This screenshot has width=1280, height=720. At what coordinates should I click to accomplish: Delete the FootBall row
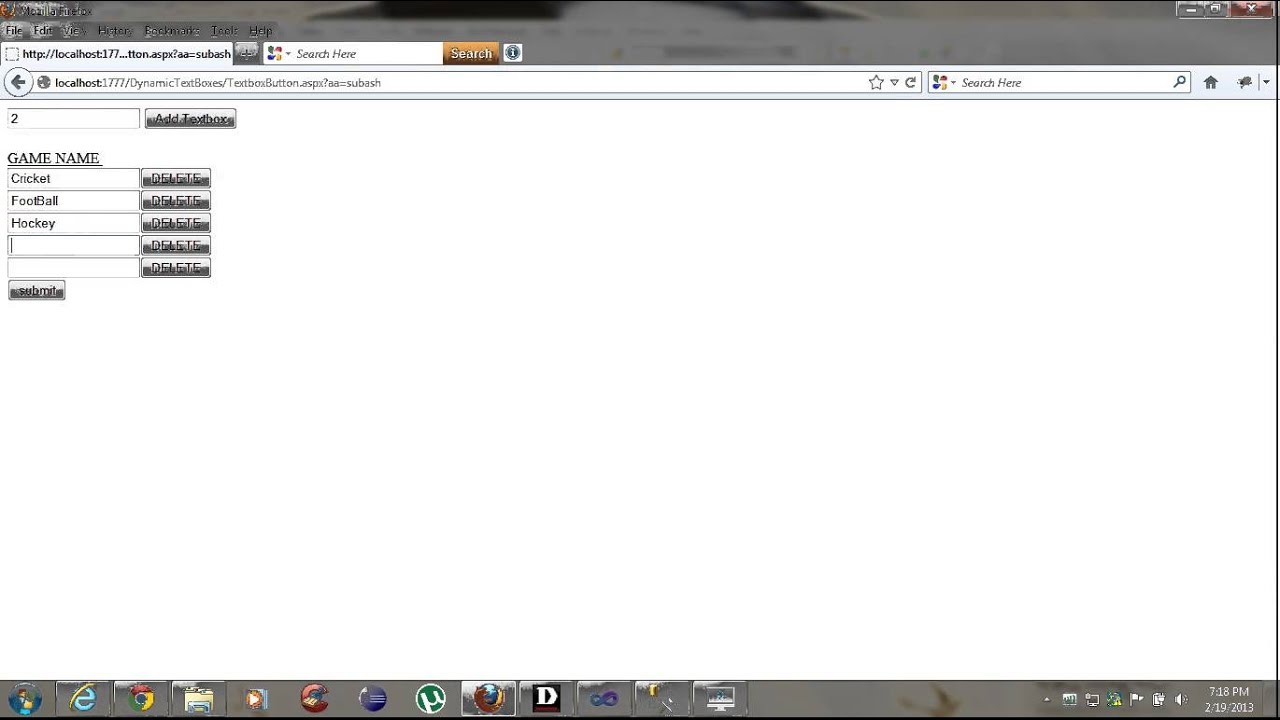(x=176, y=201)
